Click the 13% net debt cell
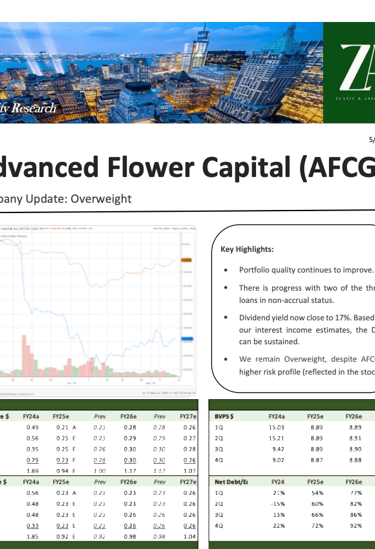Viewport: 375px width, 549px height. [x=279, y=515]
